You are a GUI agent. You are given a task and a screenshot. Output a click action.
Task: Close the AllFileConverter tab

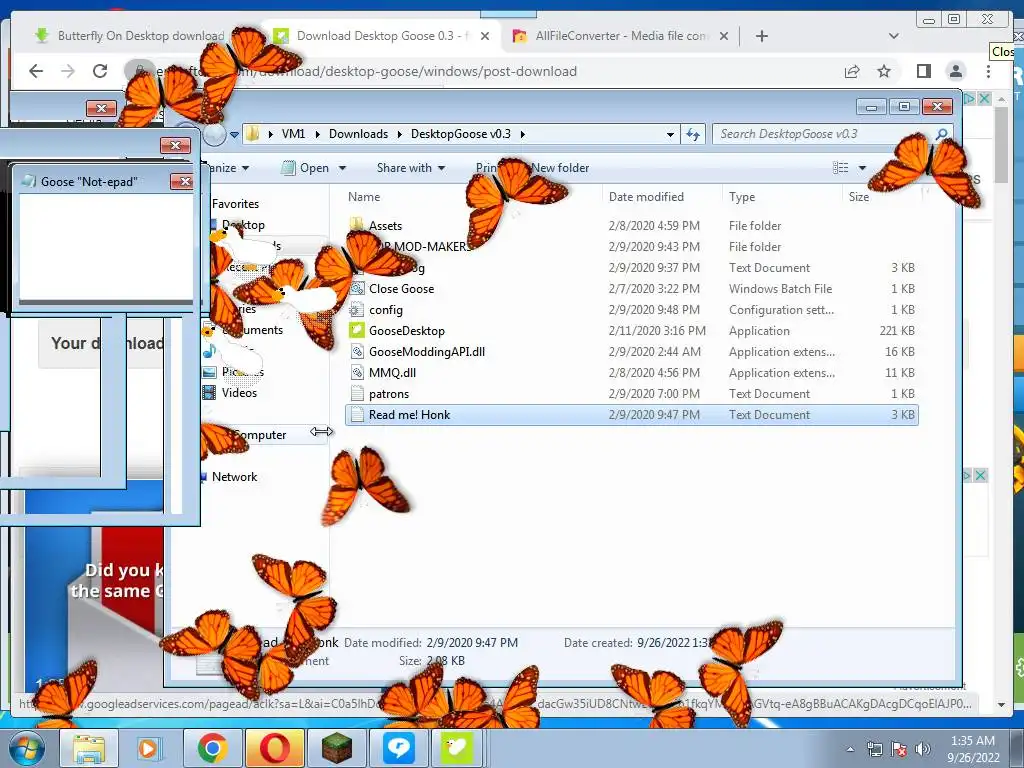pyautogui.click(x=724, y=36)
